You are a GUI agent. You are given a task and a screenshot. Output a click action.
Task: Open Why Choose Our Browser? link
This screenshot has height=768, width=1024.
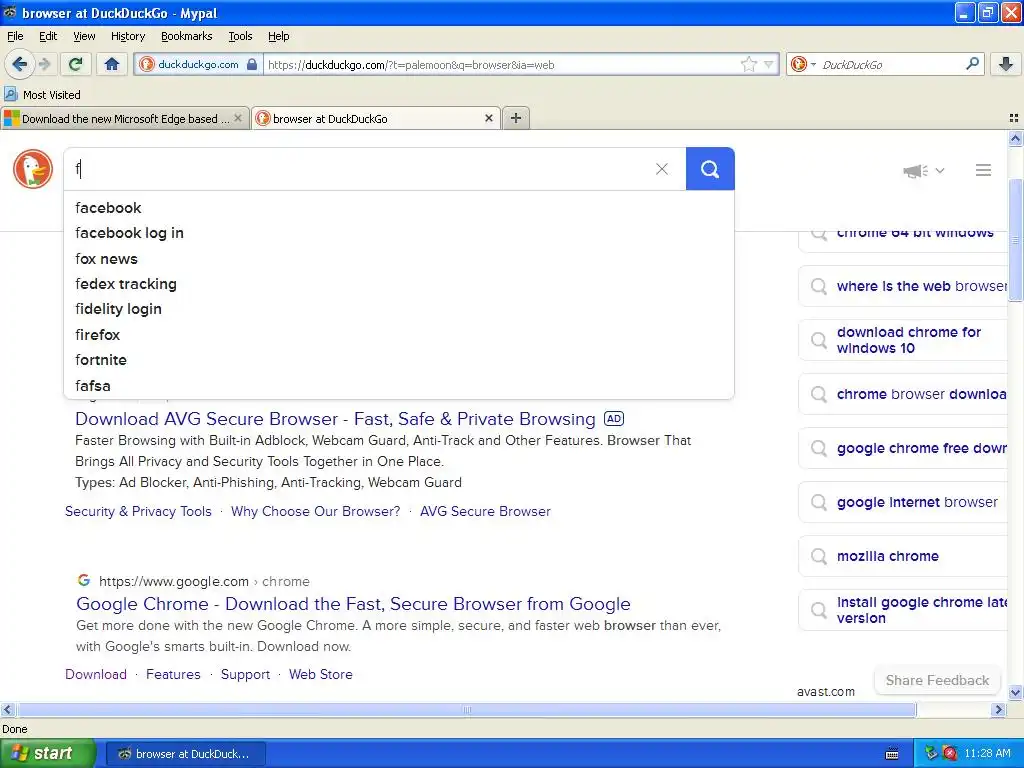coord(315,511)
